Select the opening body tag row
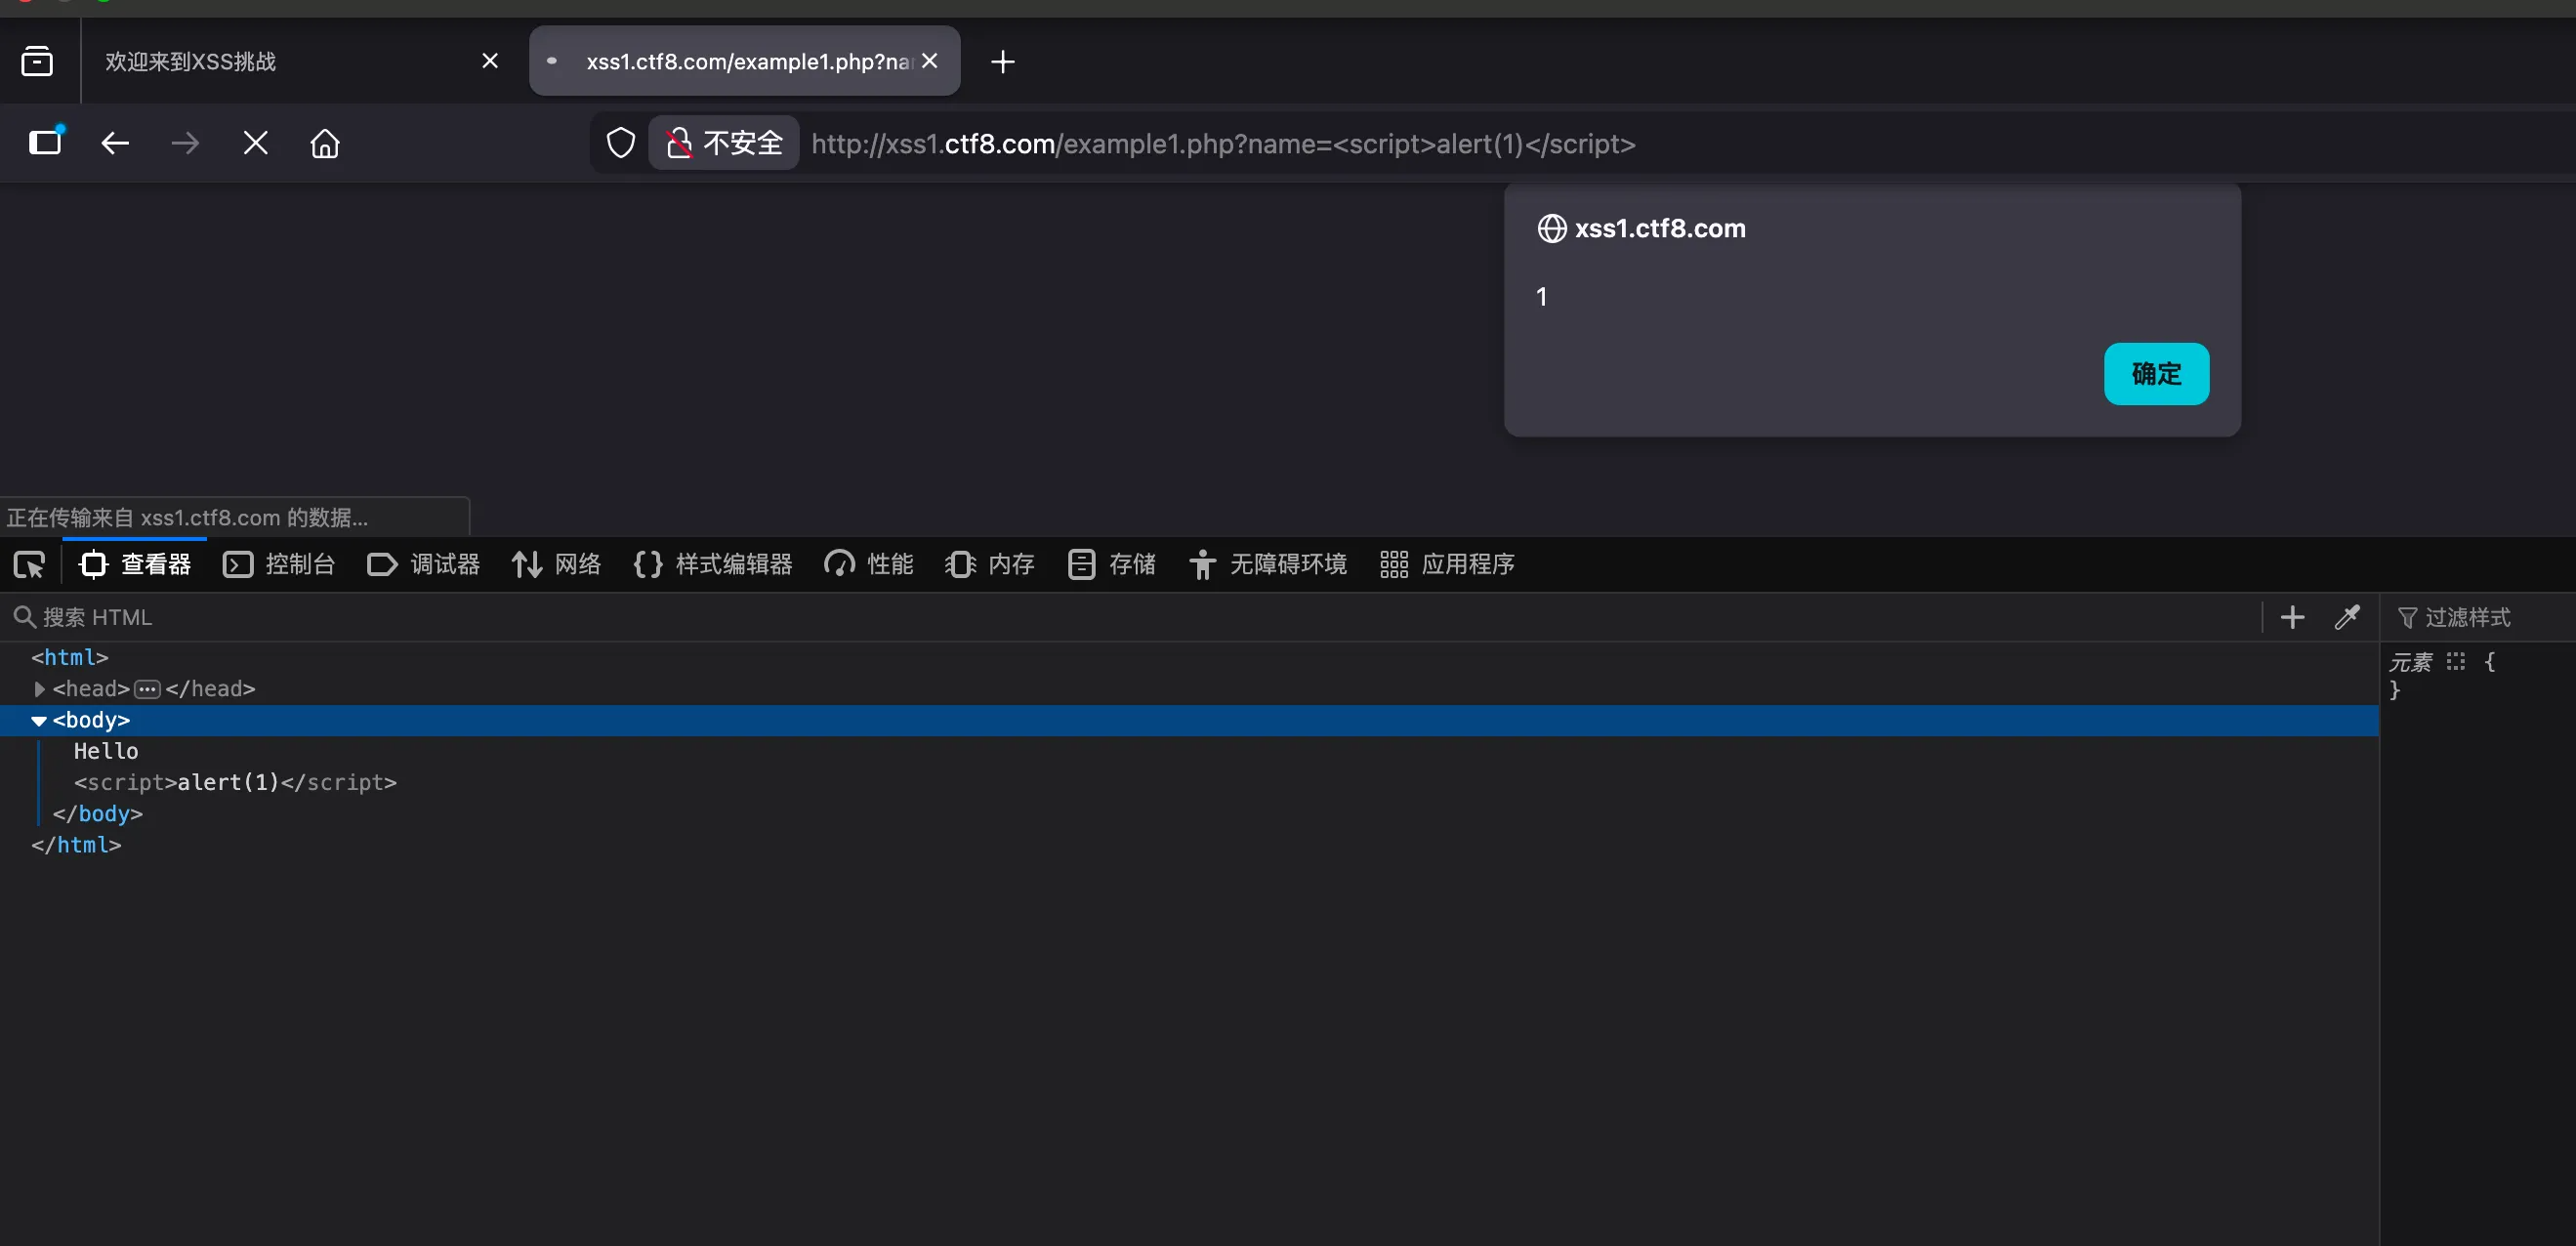This screenshot has height=1246, width=2576. 1189,720
